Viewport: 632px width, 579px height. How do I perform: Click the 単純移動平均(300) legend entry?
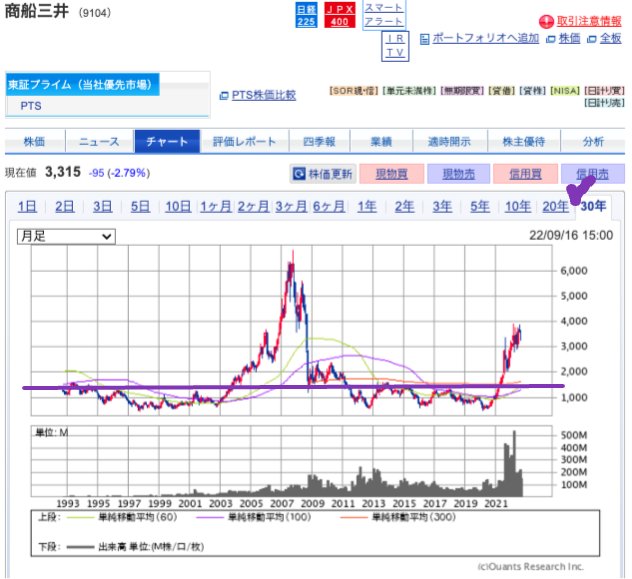(398, 517)
